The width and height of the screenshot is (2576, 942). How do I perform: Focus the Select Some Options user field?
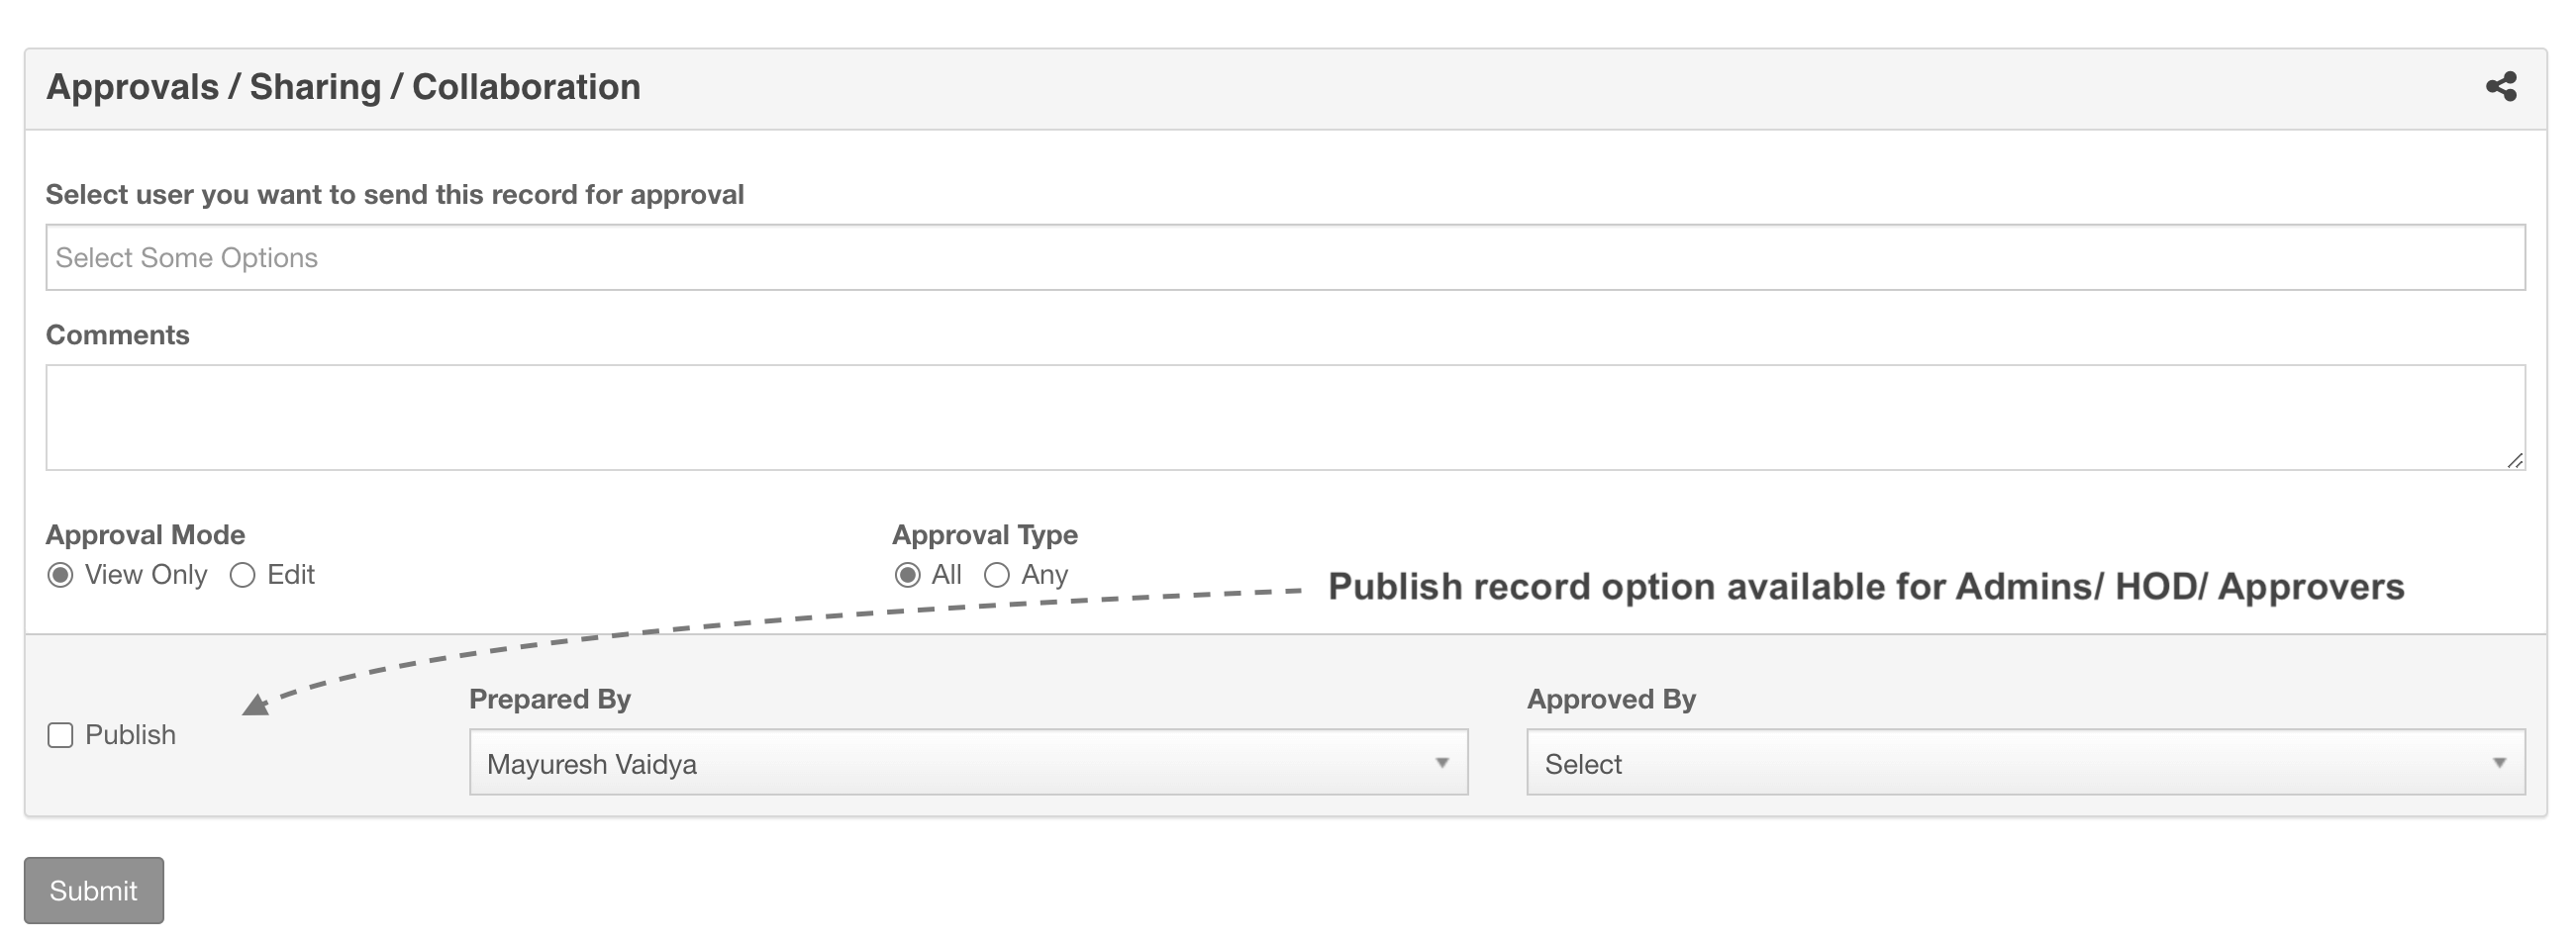pyautogui.click(x=1285, y=257)
